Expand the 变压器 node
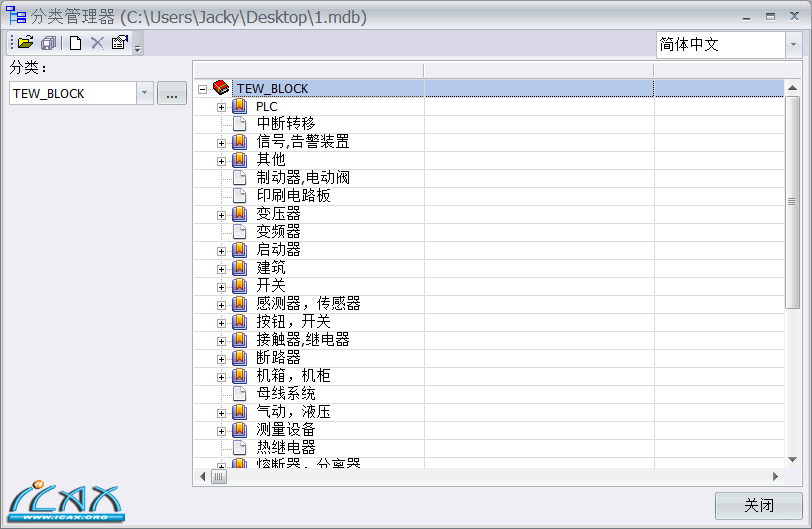This screenshot has height=529, width=812. [221, 215]
